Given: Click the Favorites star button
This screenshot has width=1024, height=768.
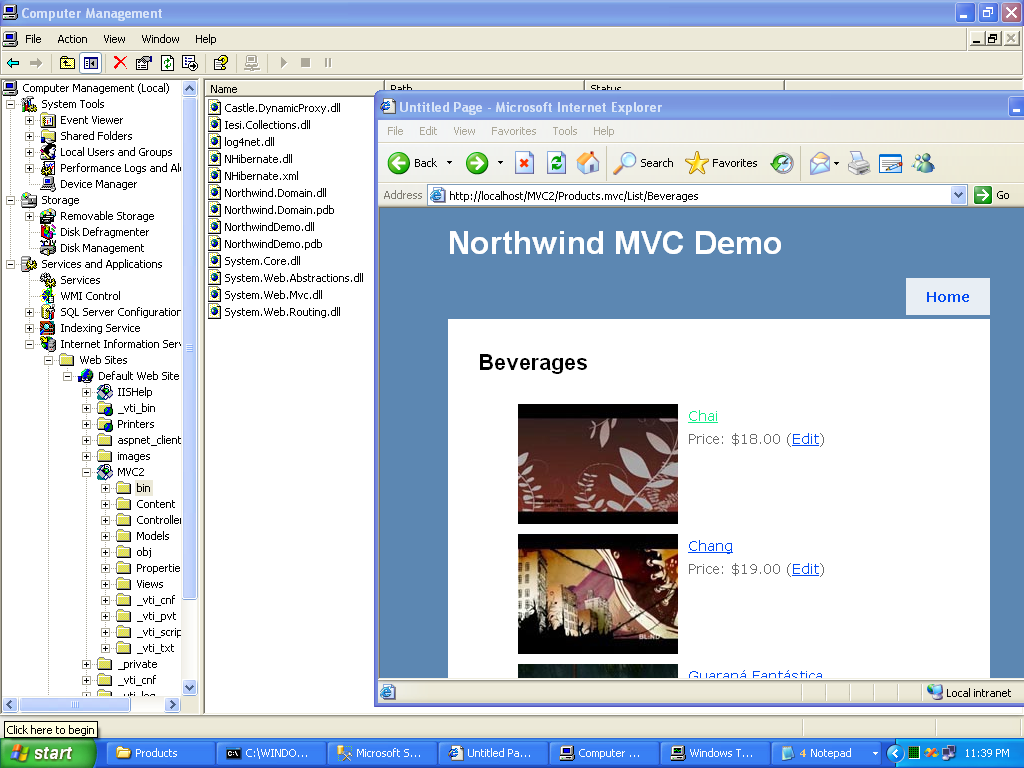Looking at the screenshot, I should pyautogui.click(x=721, y=163).
